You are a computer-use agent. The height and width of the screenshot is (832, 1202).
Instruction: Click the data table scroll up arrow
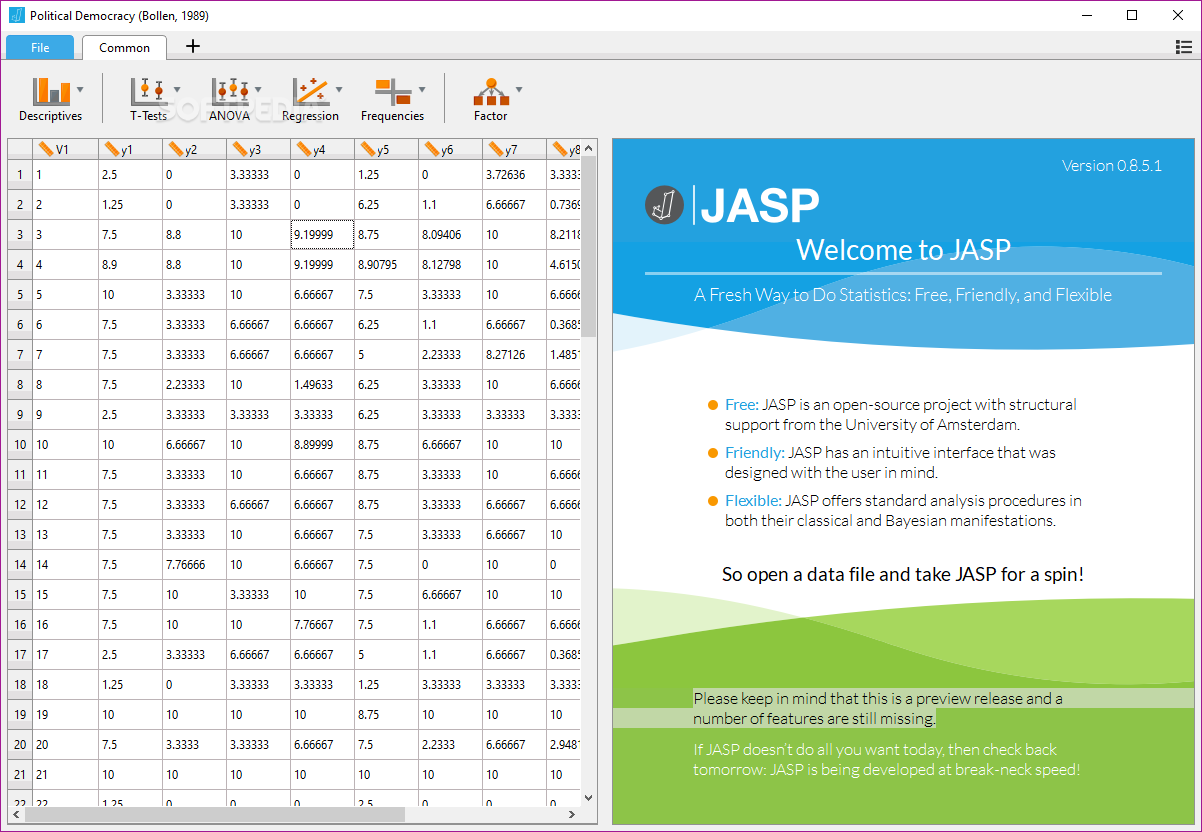tap(589, 149)
